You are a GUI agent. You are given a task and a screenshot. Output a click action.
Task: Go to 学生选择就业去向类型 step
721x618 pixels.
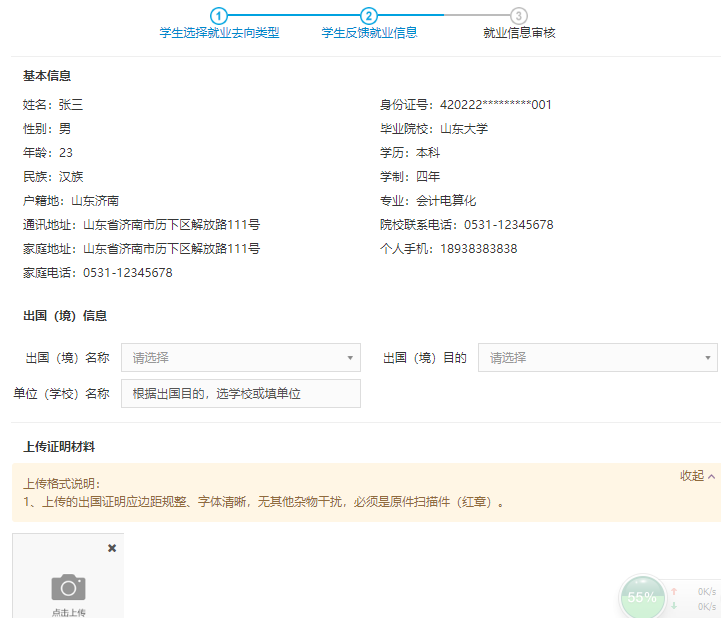coord(219,33)
